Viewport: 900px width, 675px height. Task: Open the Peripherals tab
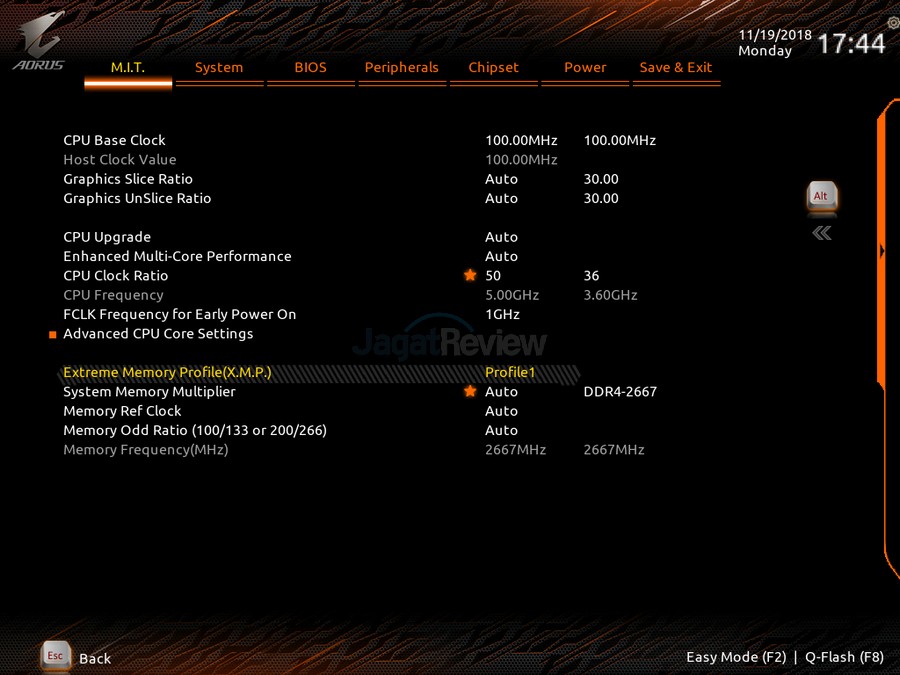click(402, 67)
